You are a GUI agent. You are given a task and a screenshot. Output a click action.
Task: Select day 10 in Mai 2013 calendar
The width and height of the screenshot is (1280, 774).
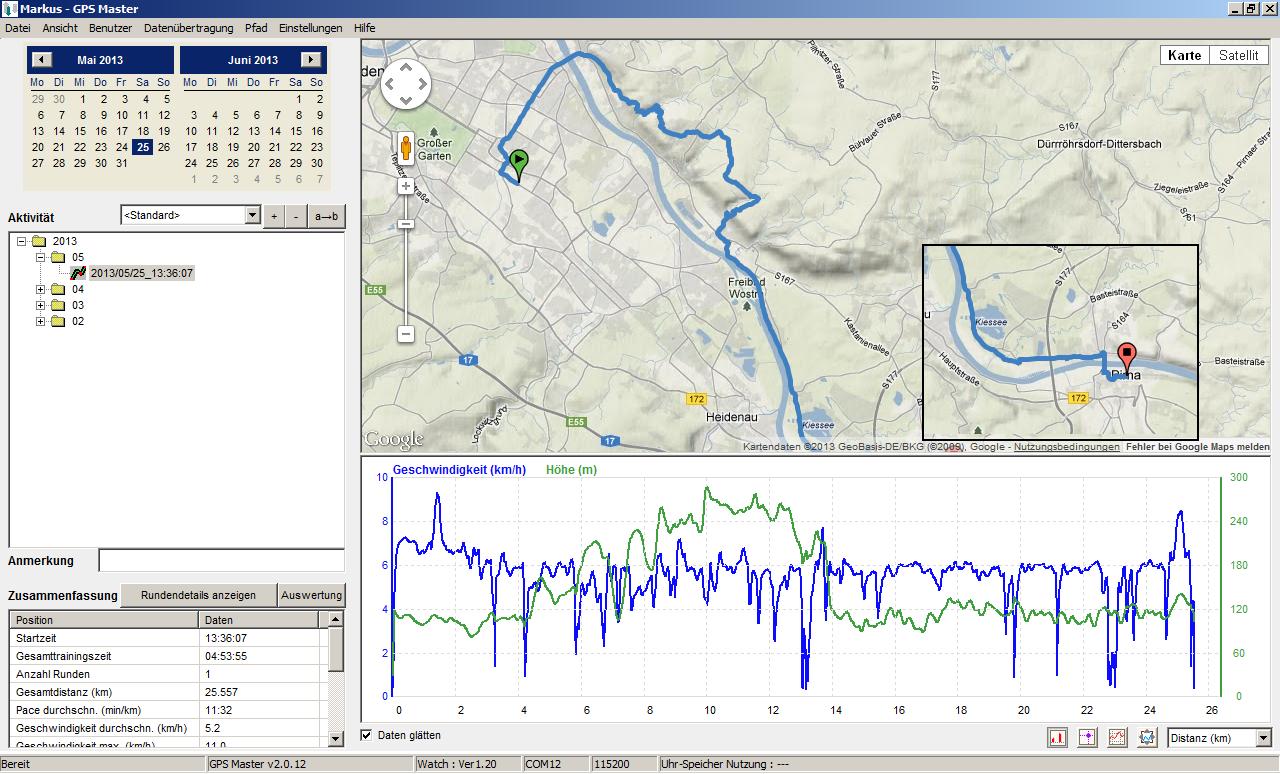click(x=122, y=115)
